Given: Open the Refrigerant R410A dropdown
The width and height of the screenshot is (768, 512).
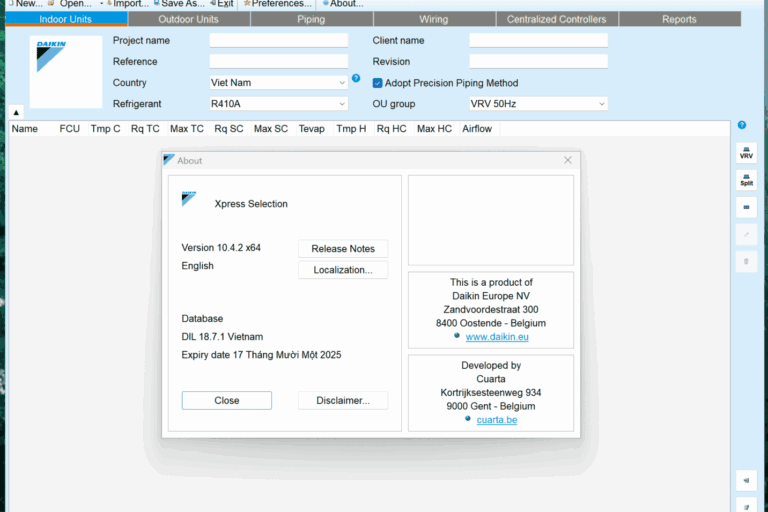Looking at the screenshot, I should coord(278,103).
